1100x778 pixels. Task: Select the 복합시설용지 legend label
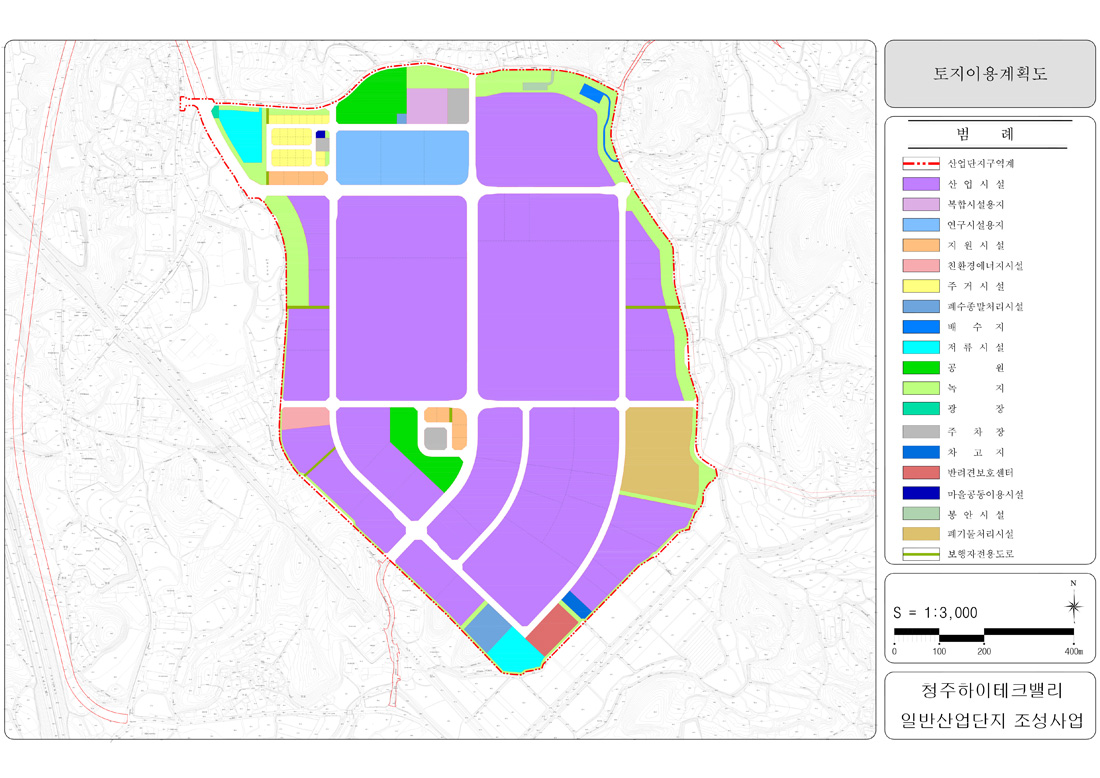coord(976,205)
